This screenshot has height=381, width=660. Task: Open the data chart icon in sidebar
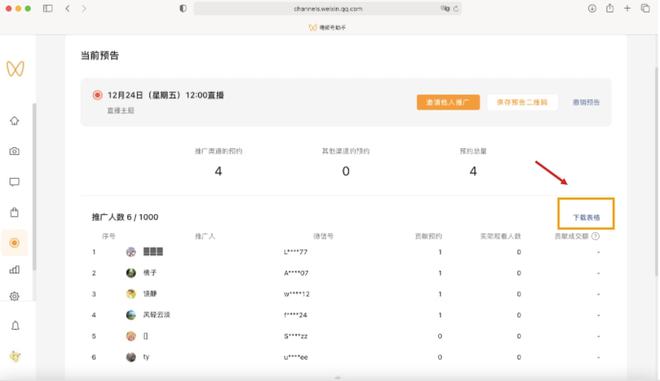14,269
